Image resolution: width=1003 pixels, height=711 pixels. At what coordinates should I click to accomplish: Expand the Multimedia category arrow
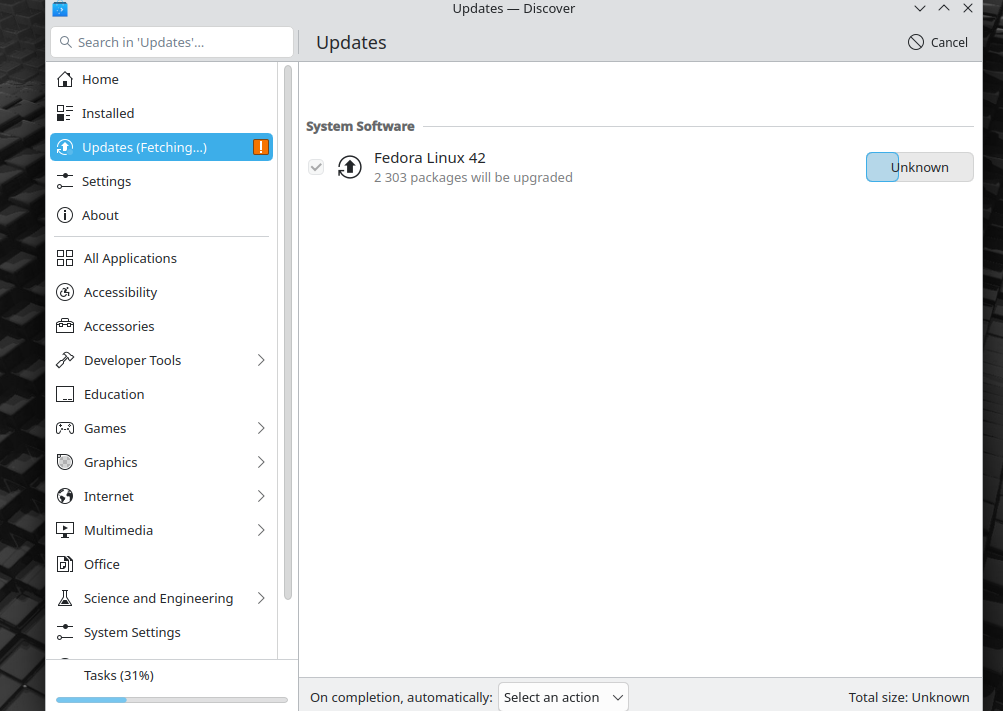(x=261, y=530)
